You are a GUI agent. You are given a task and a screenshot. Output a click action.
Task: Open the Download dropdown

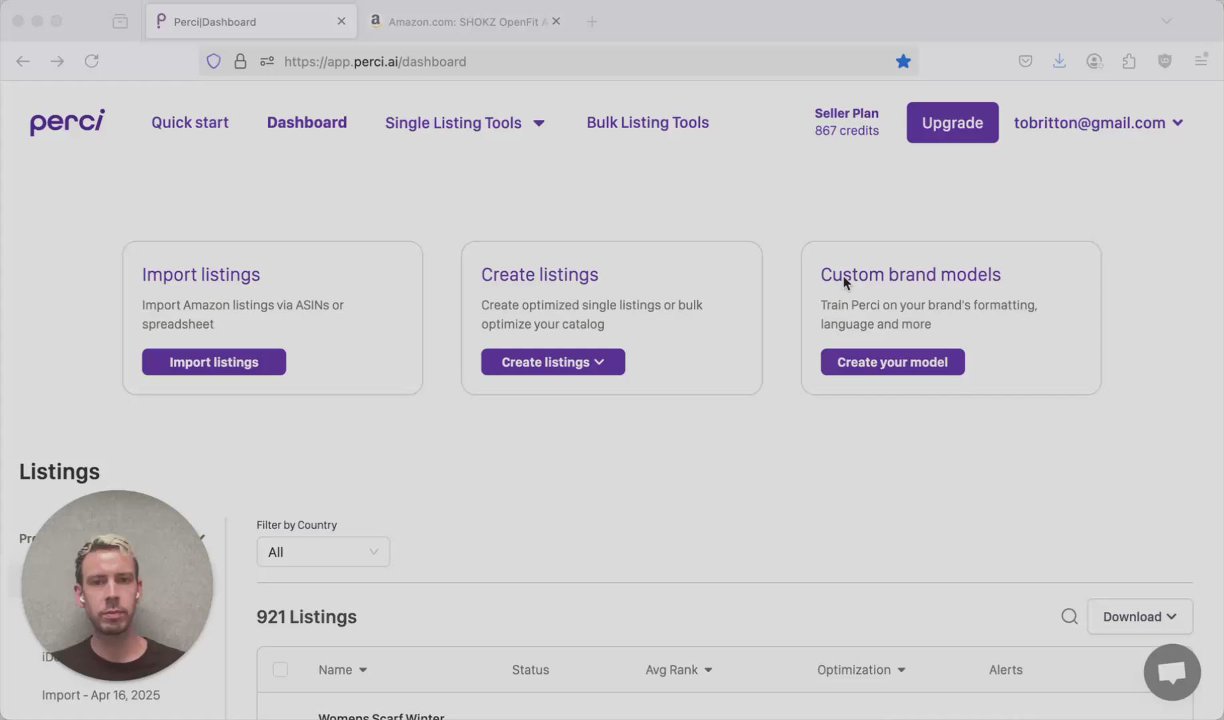1139,617
